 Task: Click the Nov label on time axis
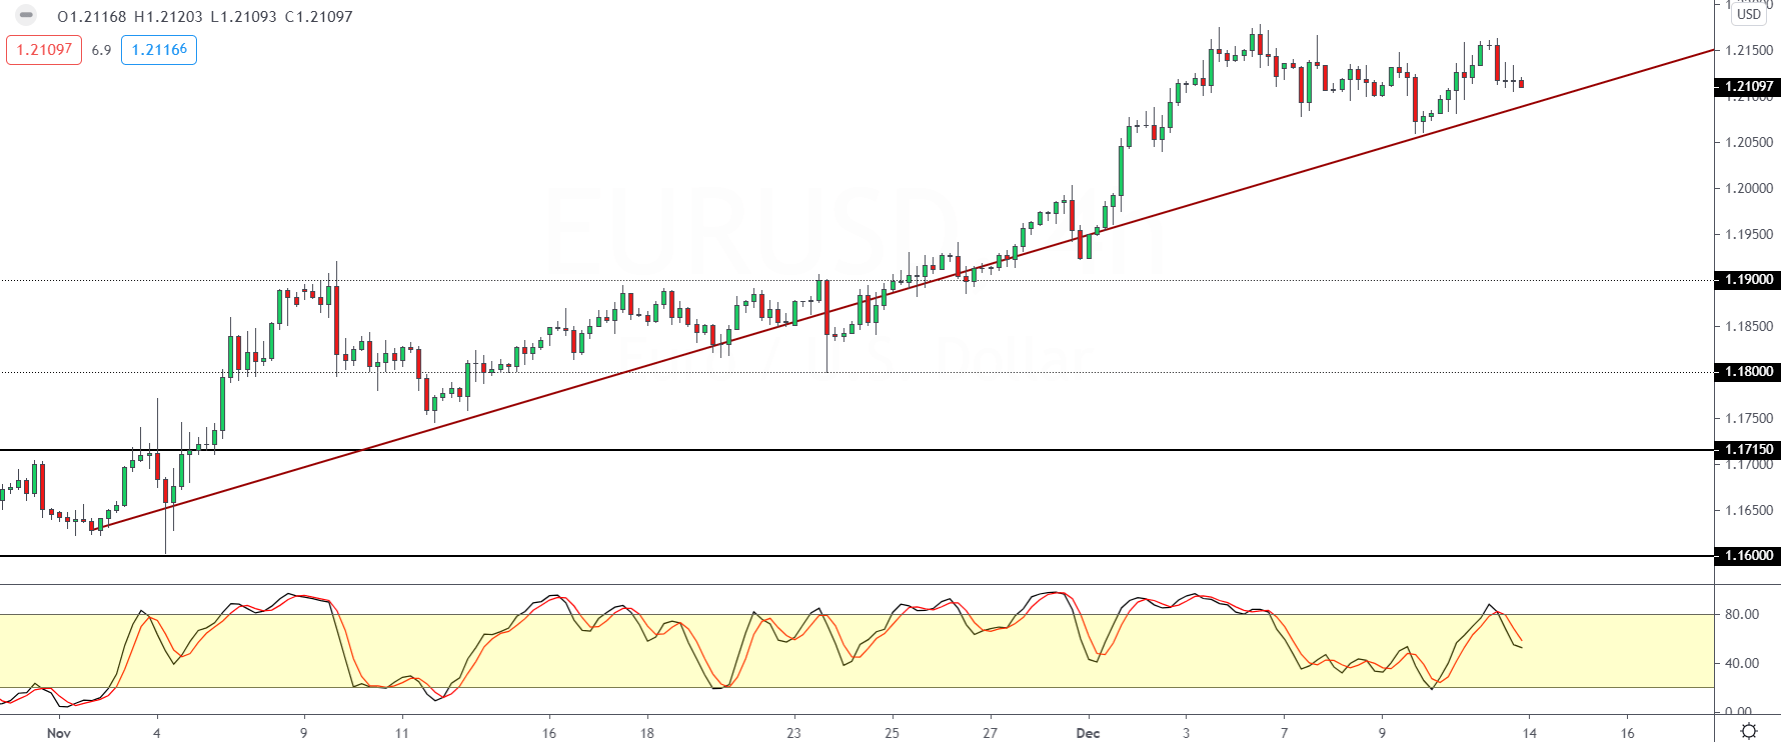pyautogui.click(x=59, y=733)
